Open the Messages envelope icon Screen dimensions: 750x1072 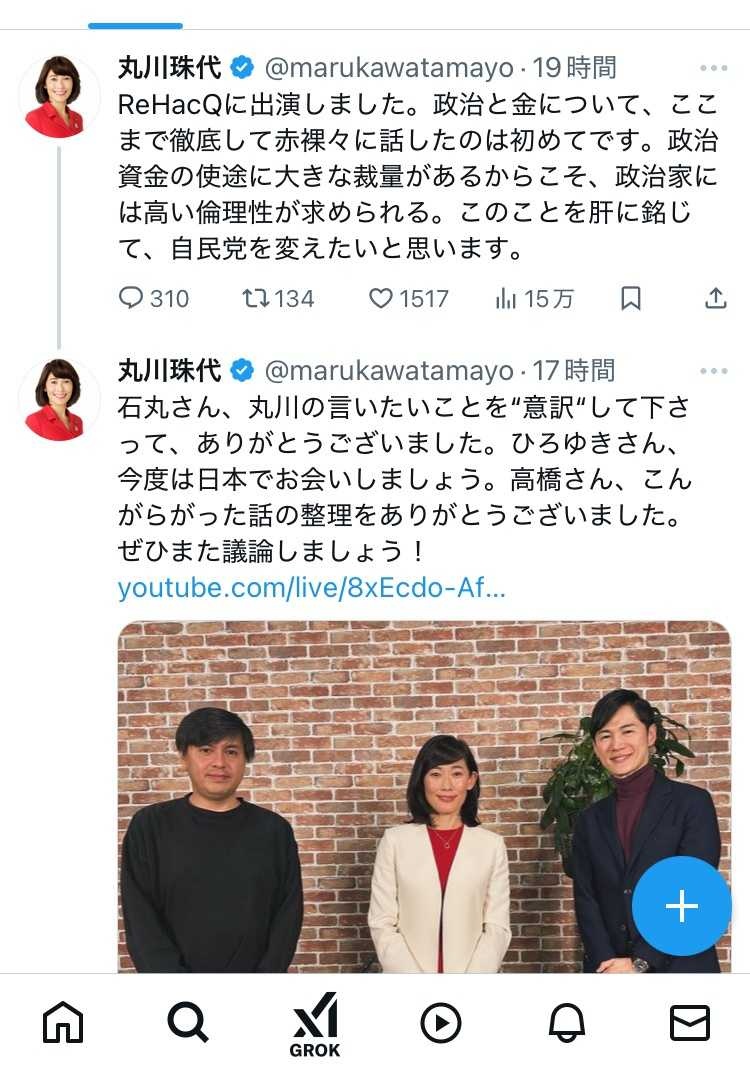[689, 1023]
